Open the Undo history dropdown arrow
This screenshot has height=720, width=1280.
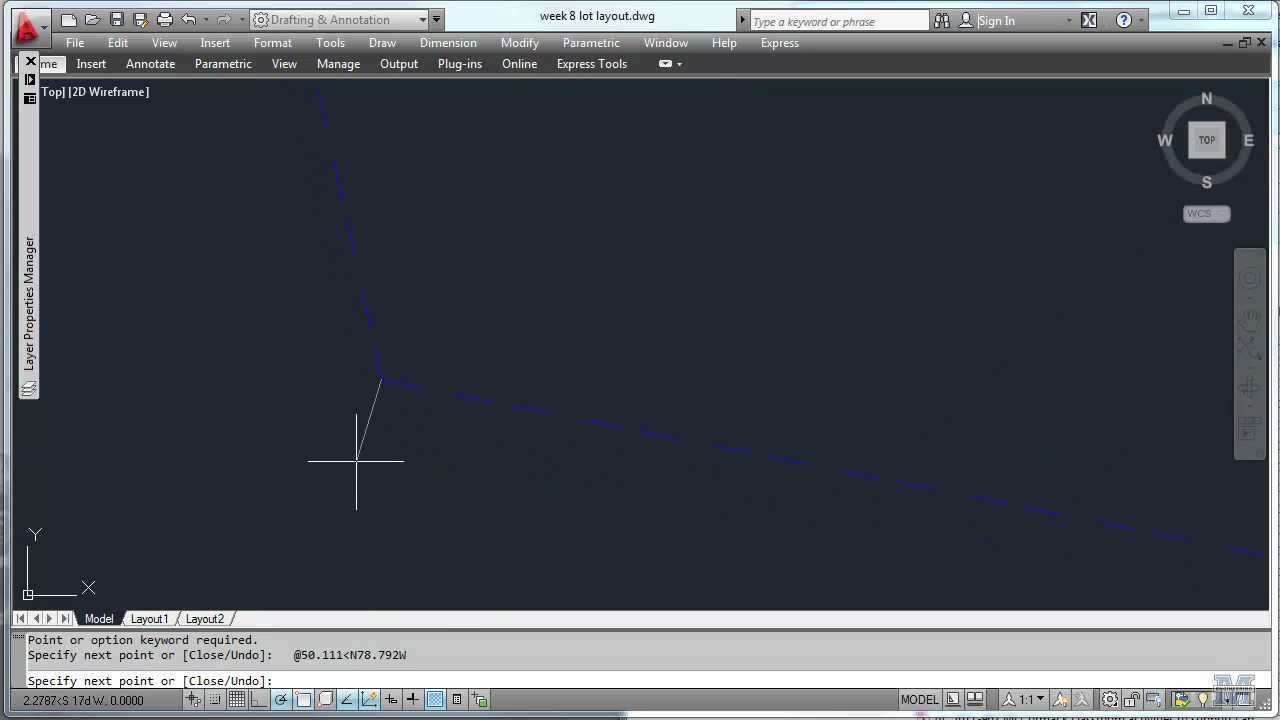coord(206,20)
